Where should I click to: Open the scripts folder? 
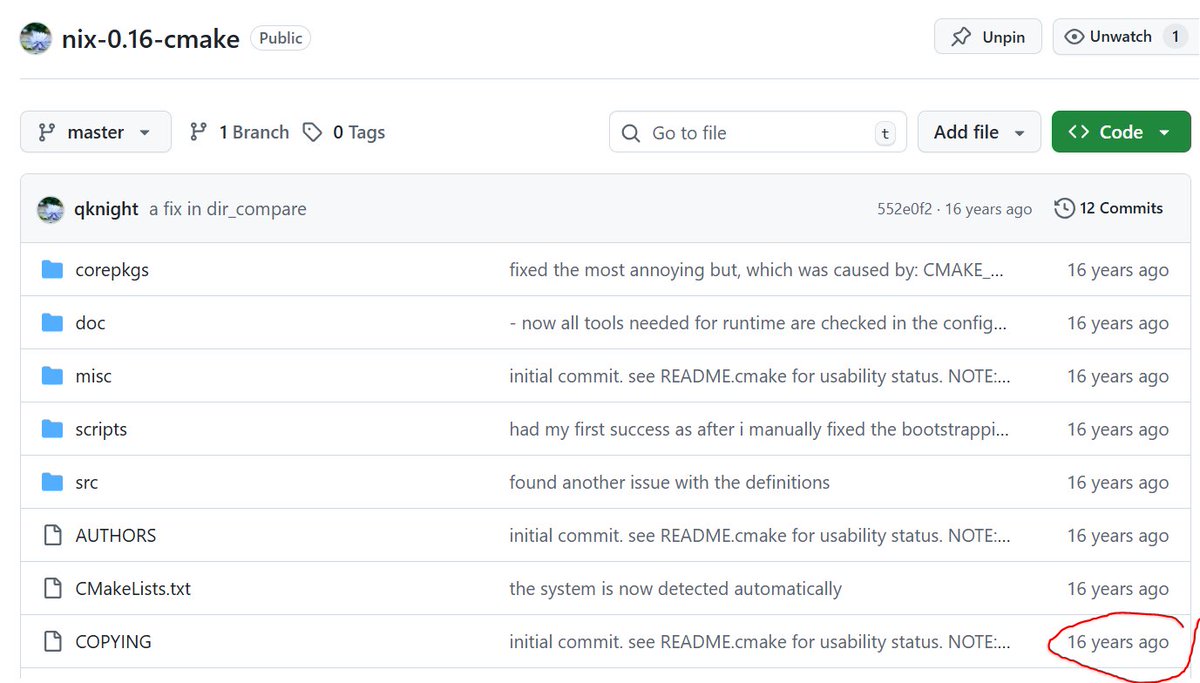[101, 429]
